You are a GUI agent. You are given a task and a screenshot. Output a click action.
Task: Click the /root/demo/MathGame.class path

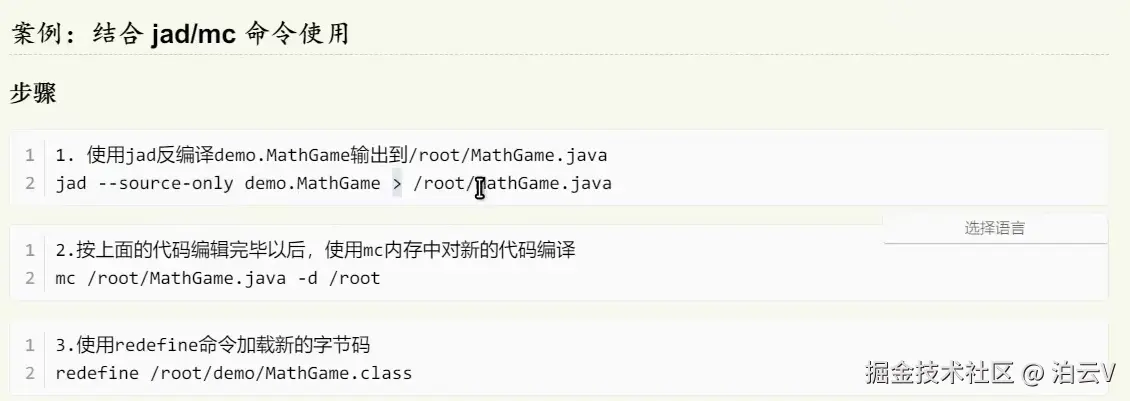pos(275,374)
